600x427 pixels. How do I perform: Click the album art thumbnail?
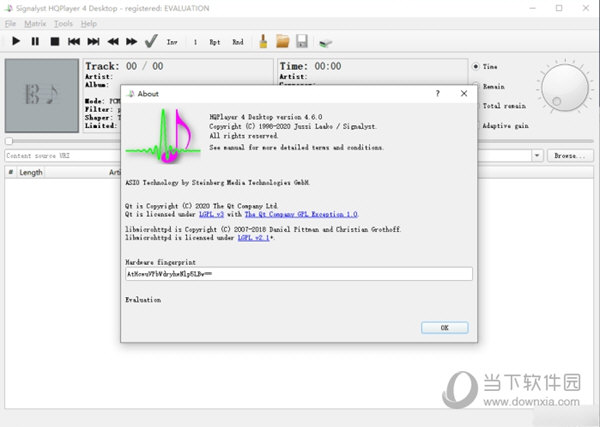tap(42, 96)
